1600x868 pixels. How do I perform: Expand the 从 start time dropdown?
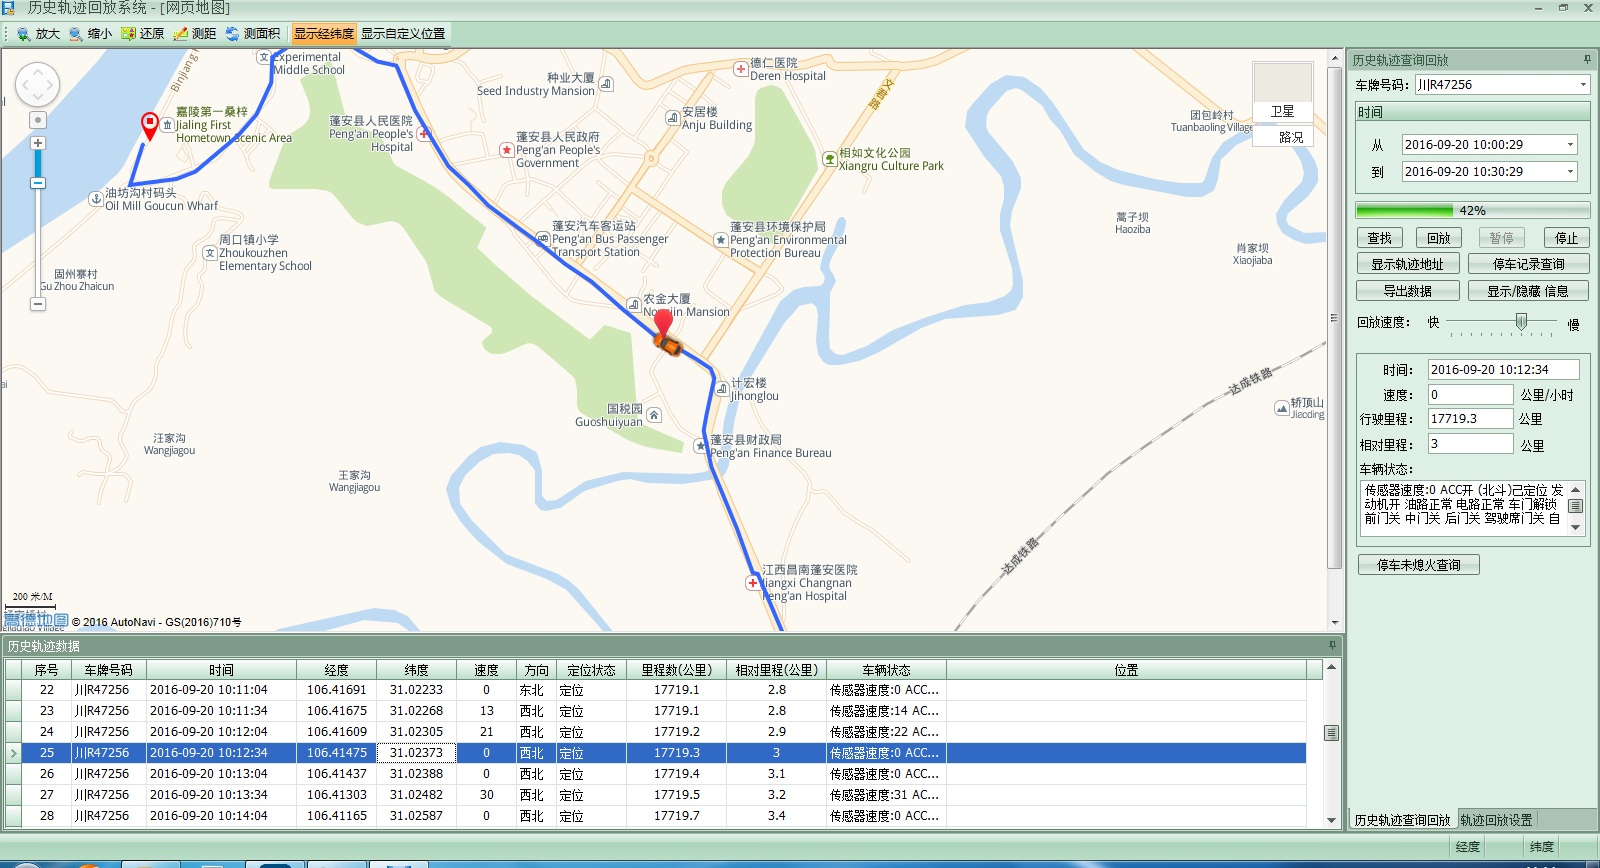coord(1570,145)
